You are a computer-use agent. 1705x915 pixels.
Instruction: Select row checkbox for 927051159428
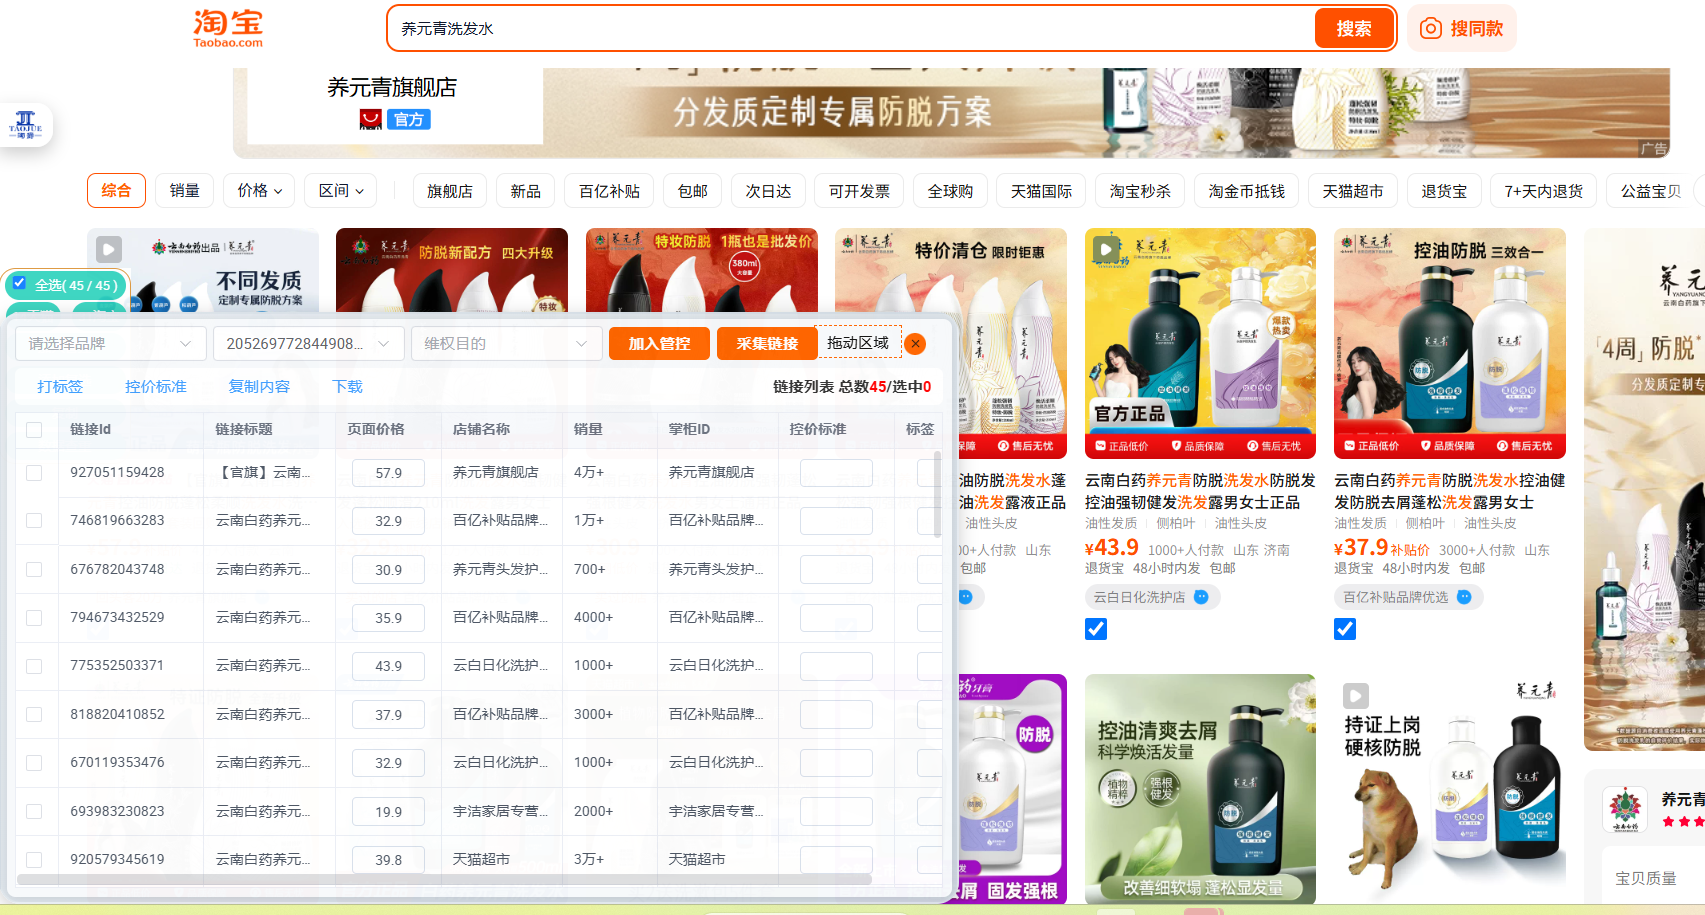coord(34,472)
